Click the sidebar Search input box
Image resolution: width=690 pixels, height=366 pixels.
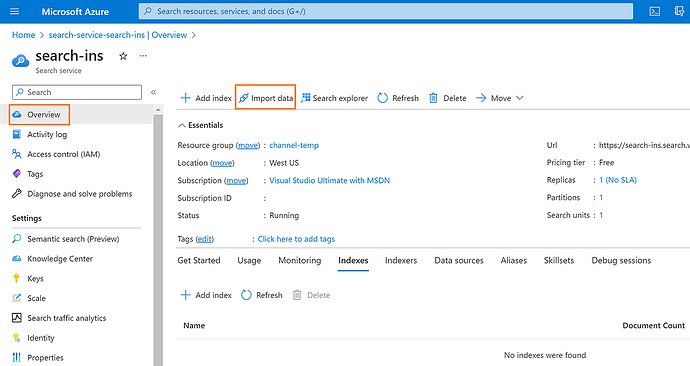pyautogui.click(x=77, y=92)
